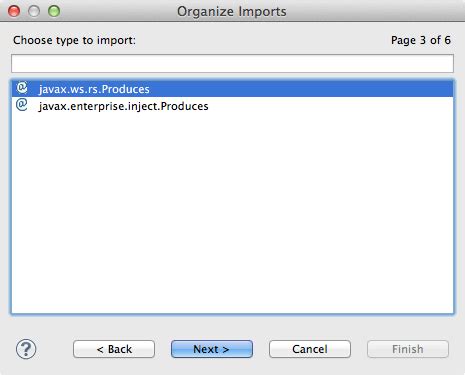
Task: Click the annotation icon beside javax.enterprise.inject.Produces
Action: click(x=22, y=105)
